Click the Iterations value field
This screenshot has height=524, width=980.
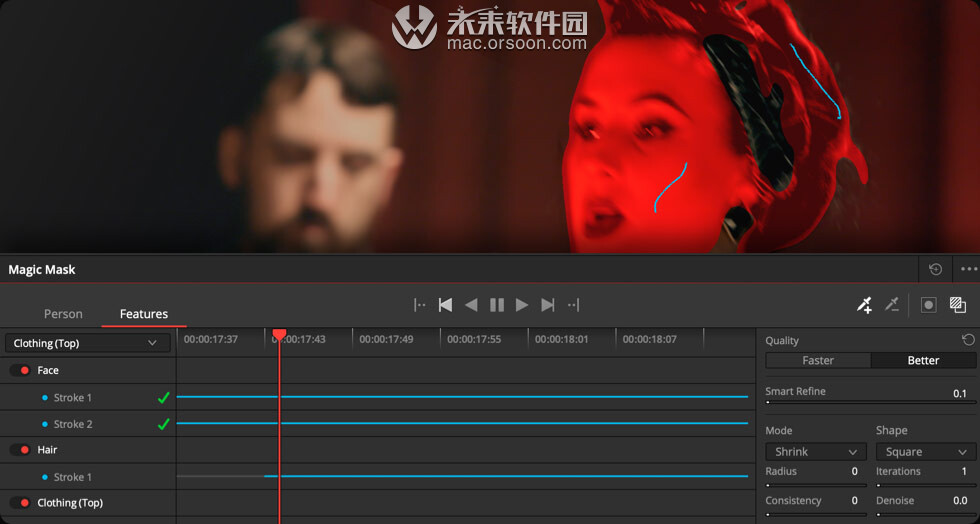[964, 471]
